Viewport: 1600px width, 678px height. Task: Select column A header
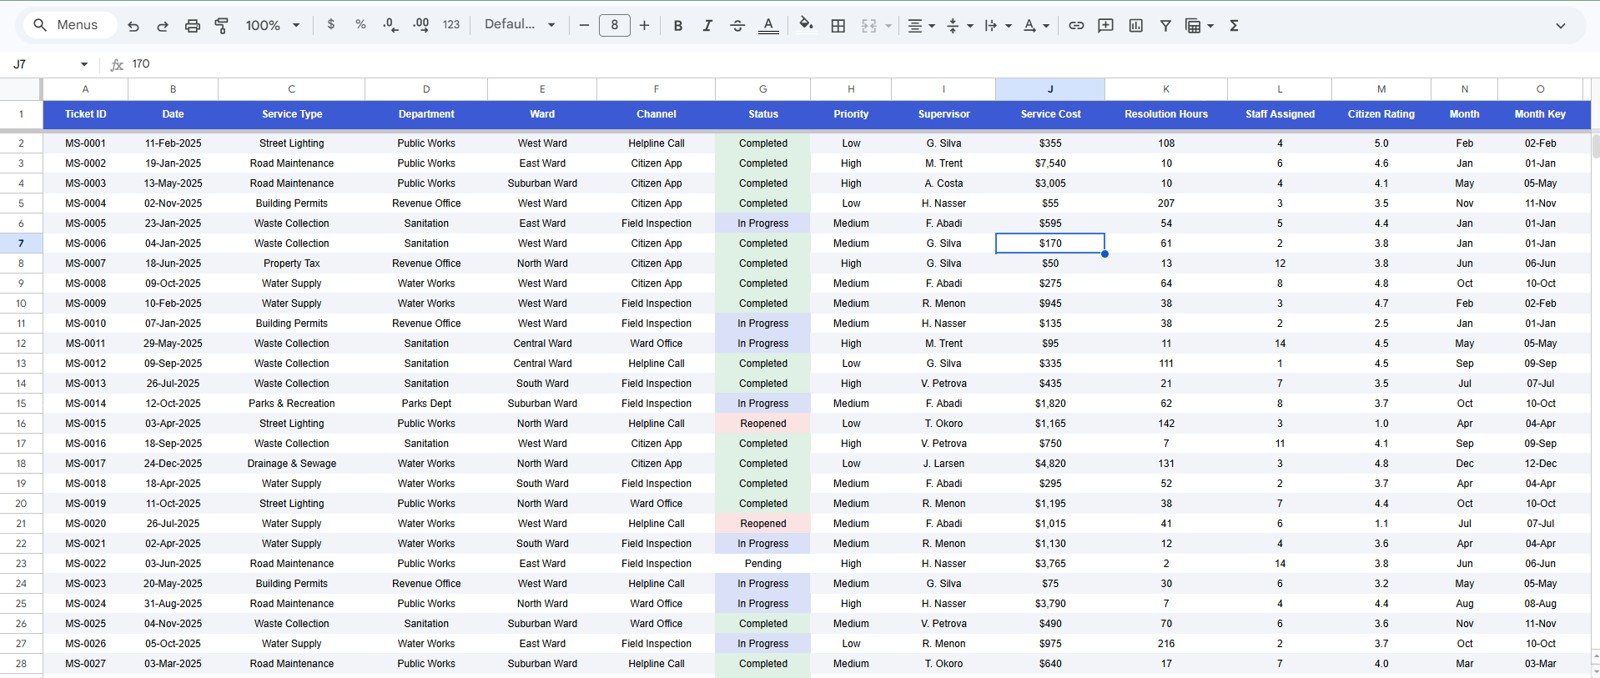(x=85, y=89)
